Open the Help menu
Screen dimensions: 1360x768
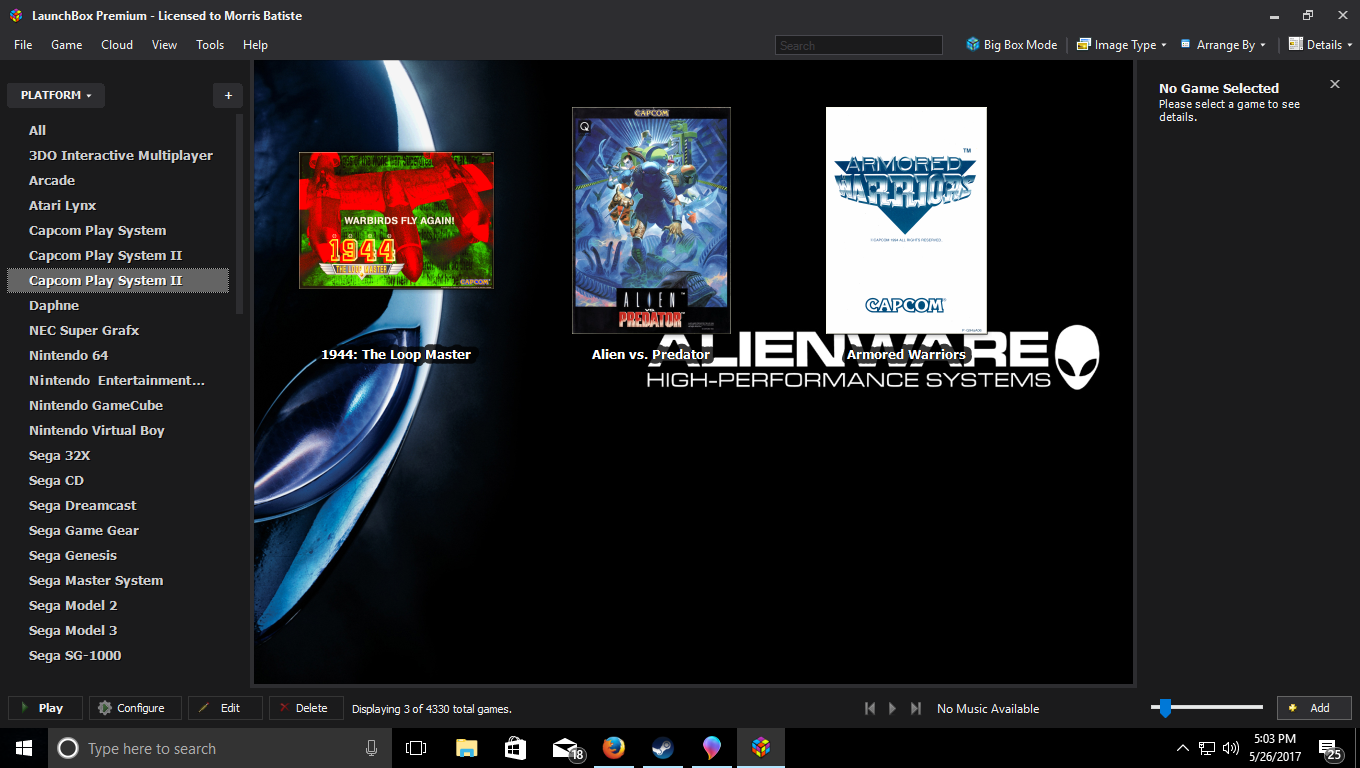(255, 45)
